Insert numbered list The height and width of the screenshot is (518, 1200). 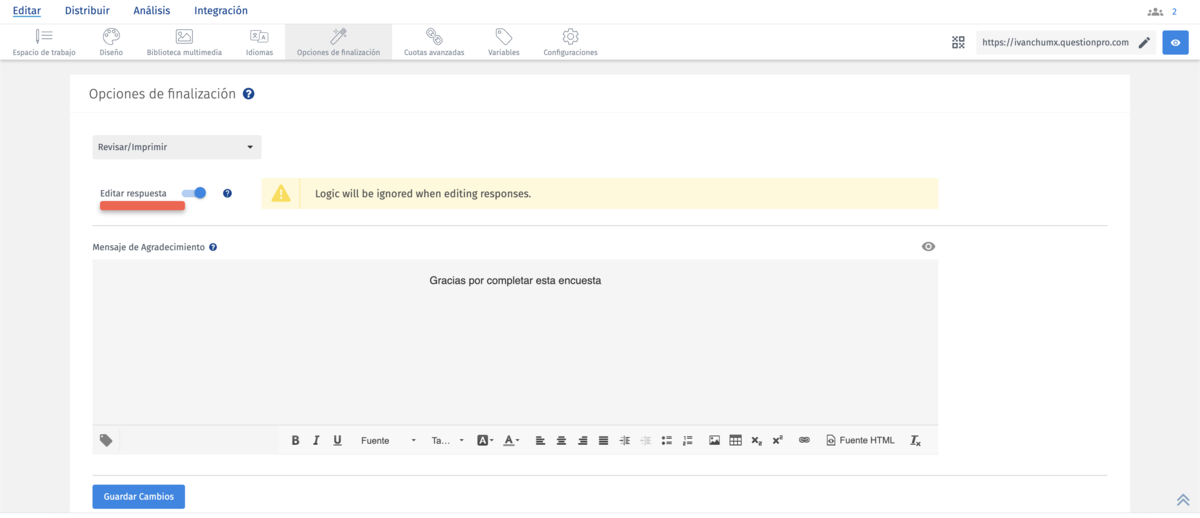[687, 440]
